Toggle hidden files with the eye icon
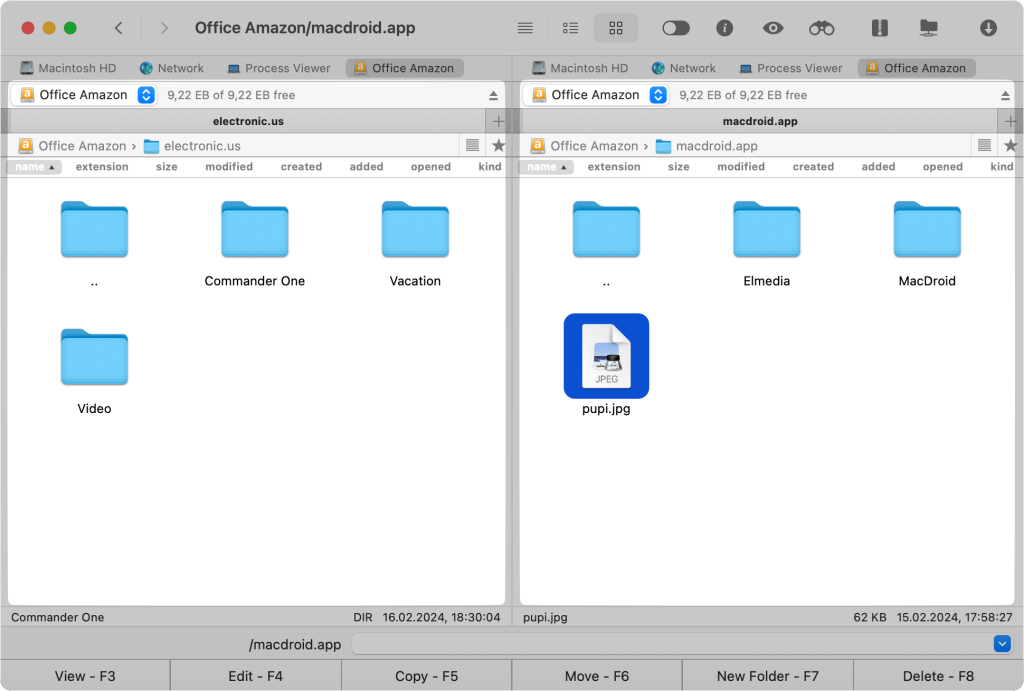1024x691 pixels. coord(772,28)
